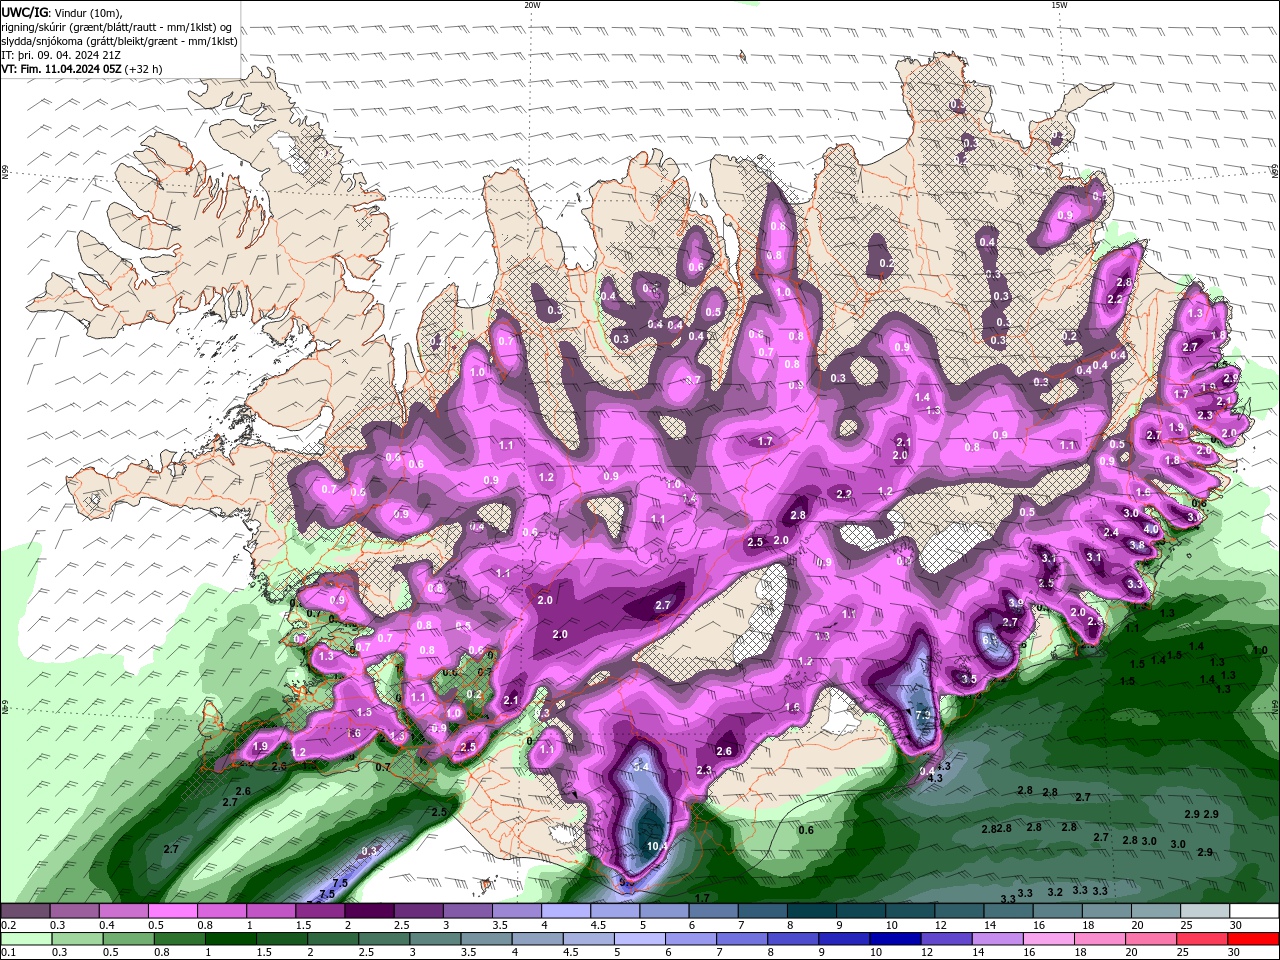Click the dark purple 2 snow legend swatch
This screenshot has height=960, width=1280.
[369, 911]
